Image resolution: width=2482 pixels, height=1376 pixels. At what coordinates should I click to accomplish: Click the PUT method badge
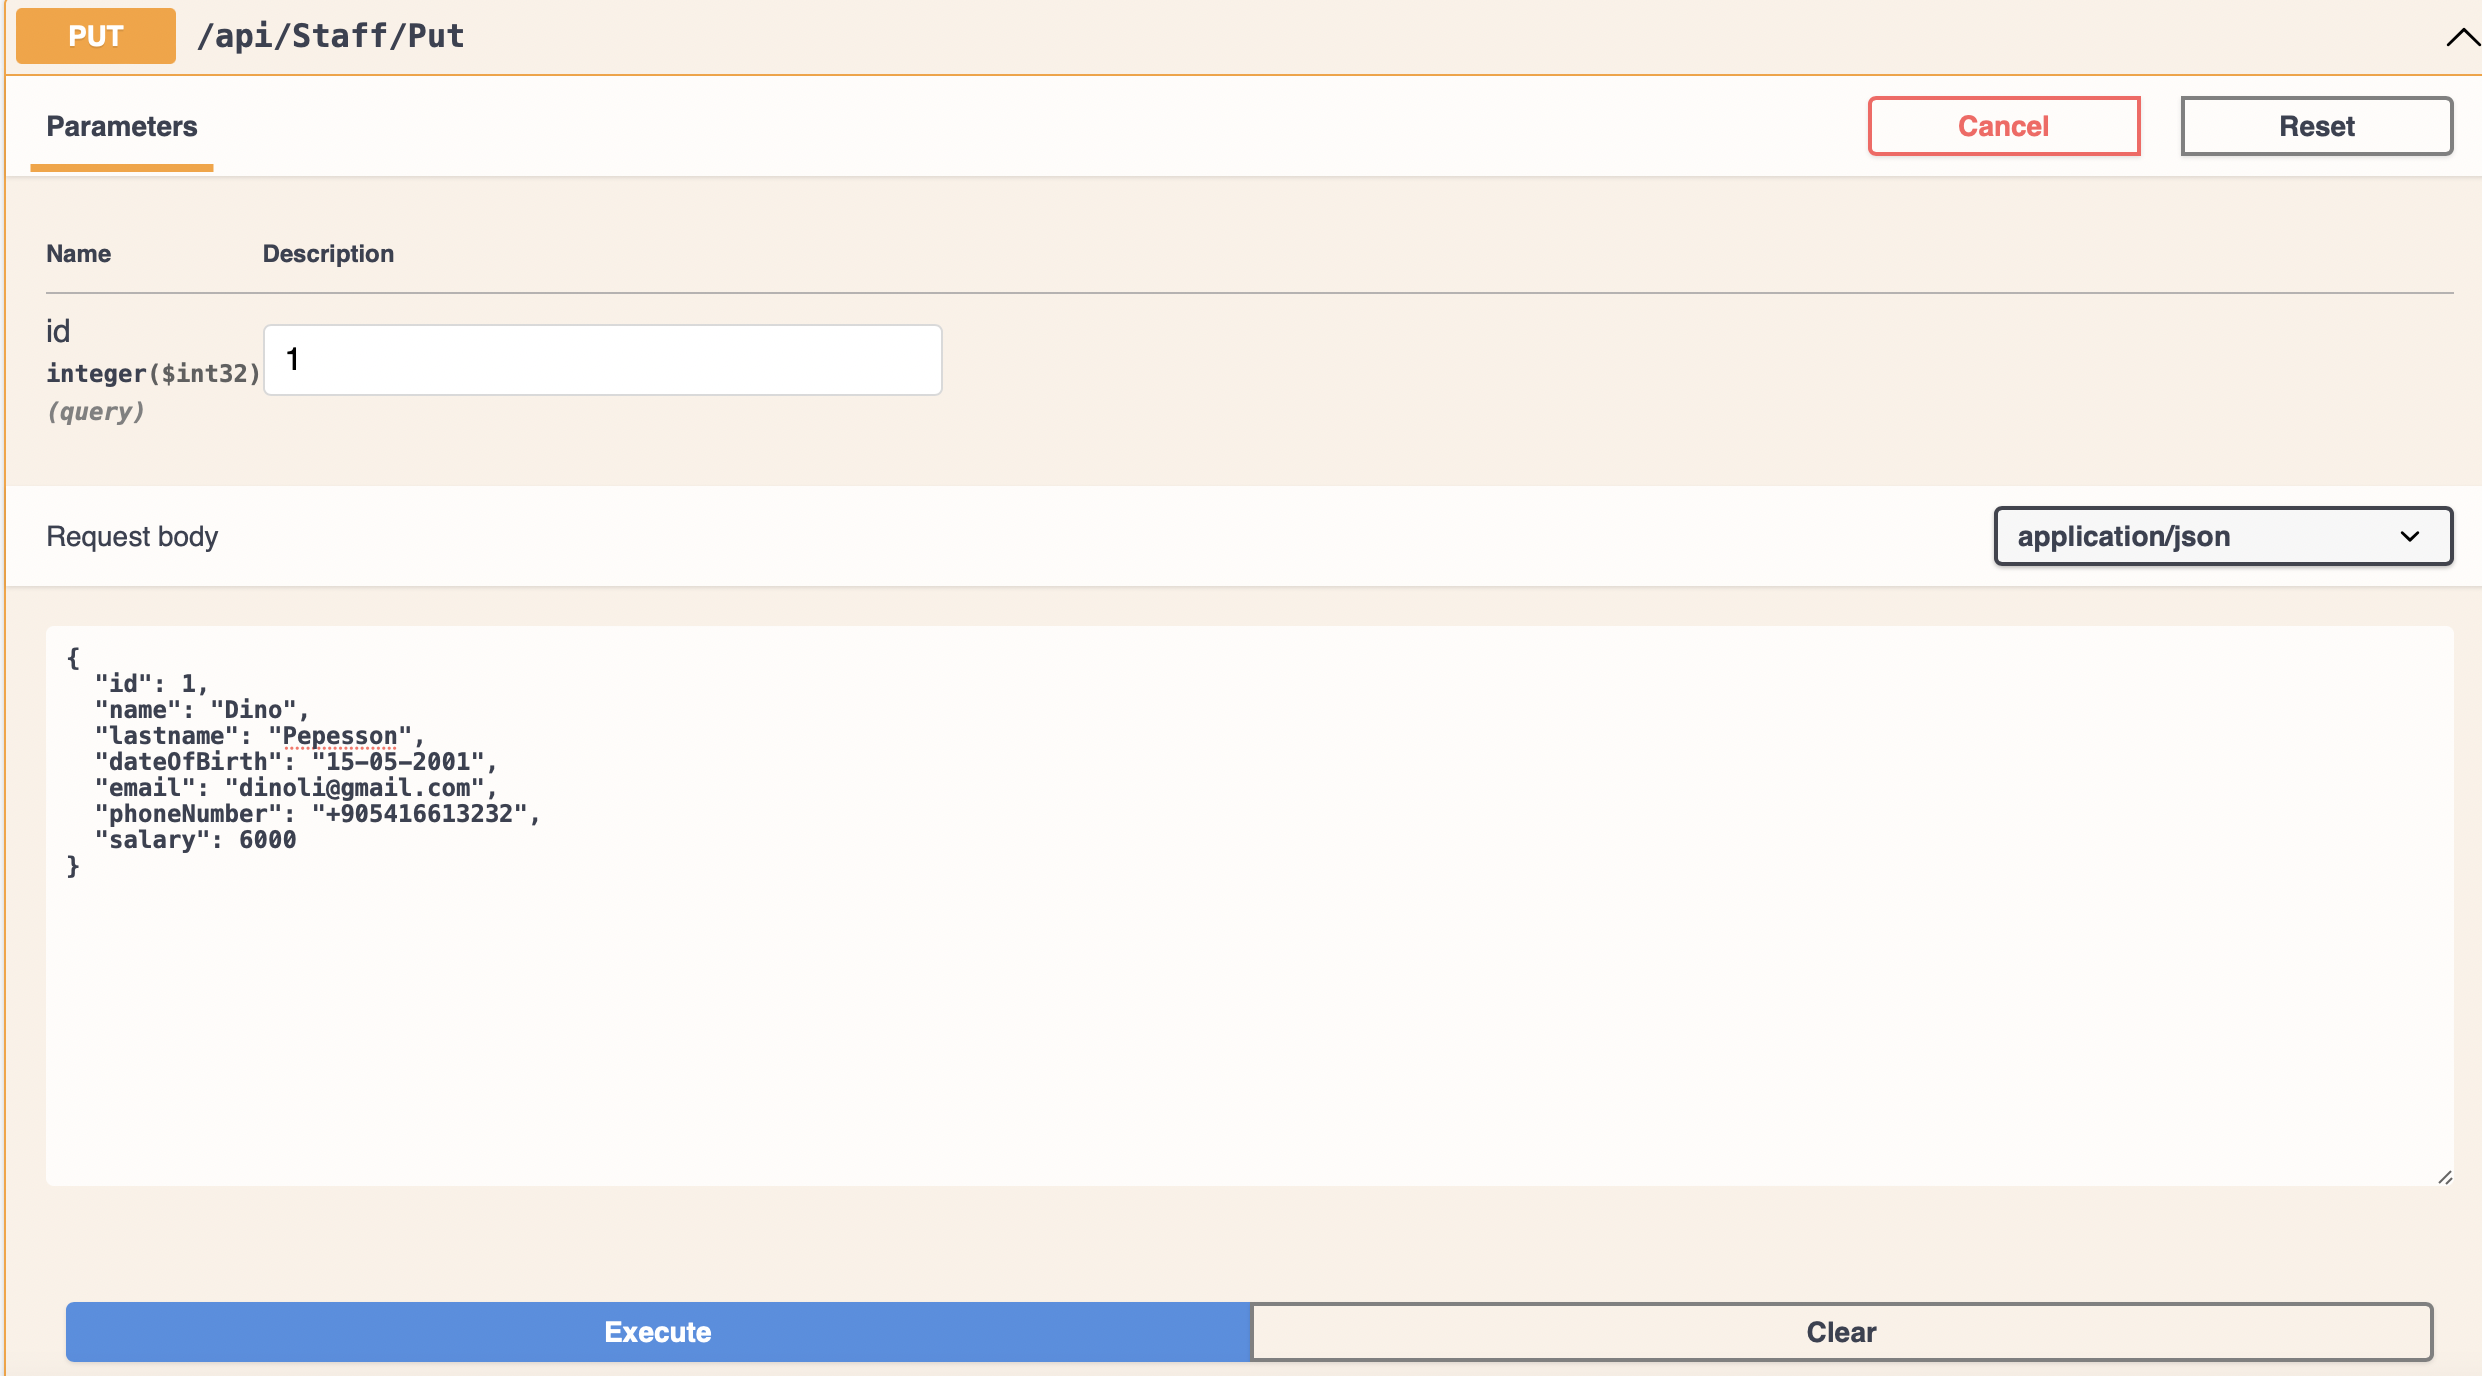(95, 35)
